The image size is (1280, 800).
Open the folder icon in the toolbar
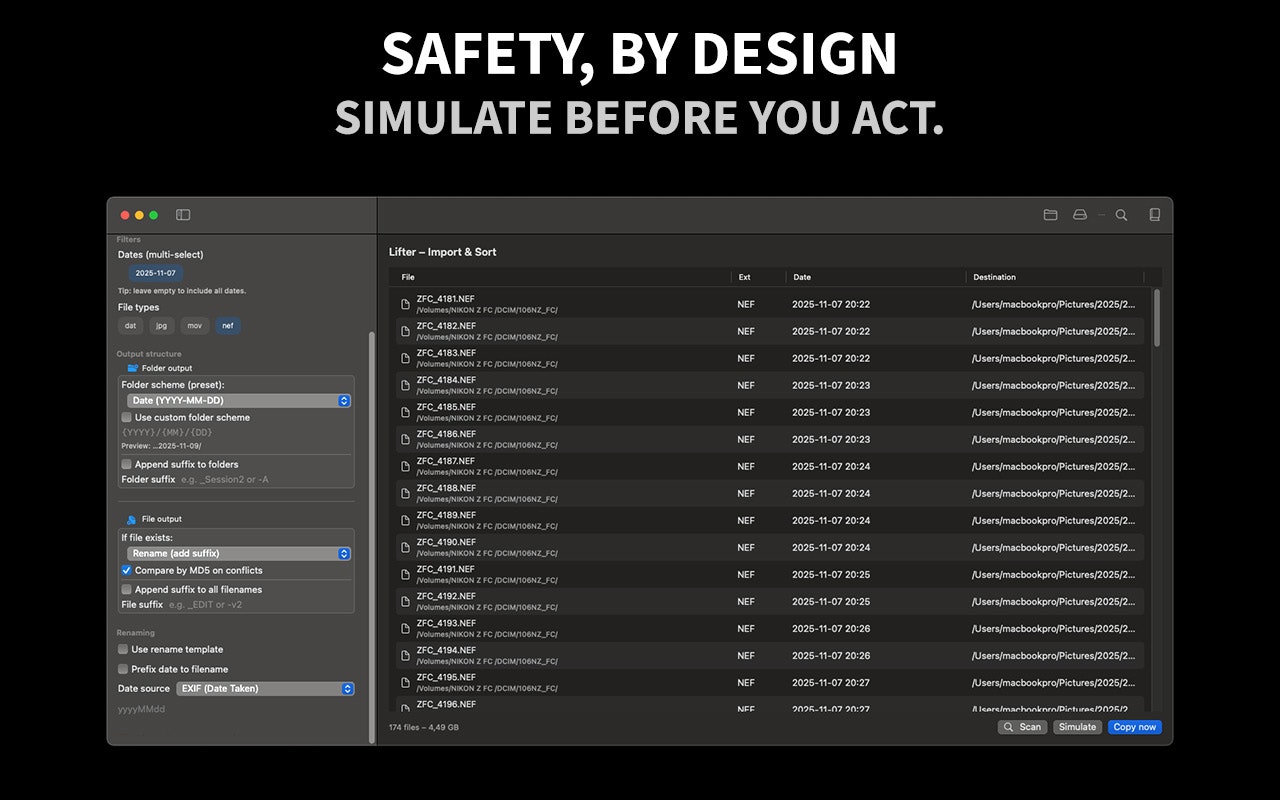tap(1051, 214)
